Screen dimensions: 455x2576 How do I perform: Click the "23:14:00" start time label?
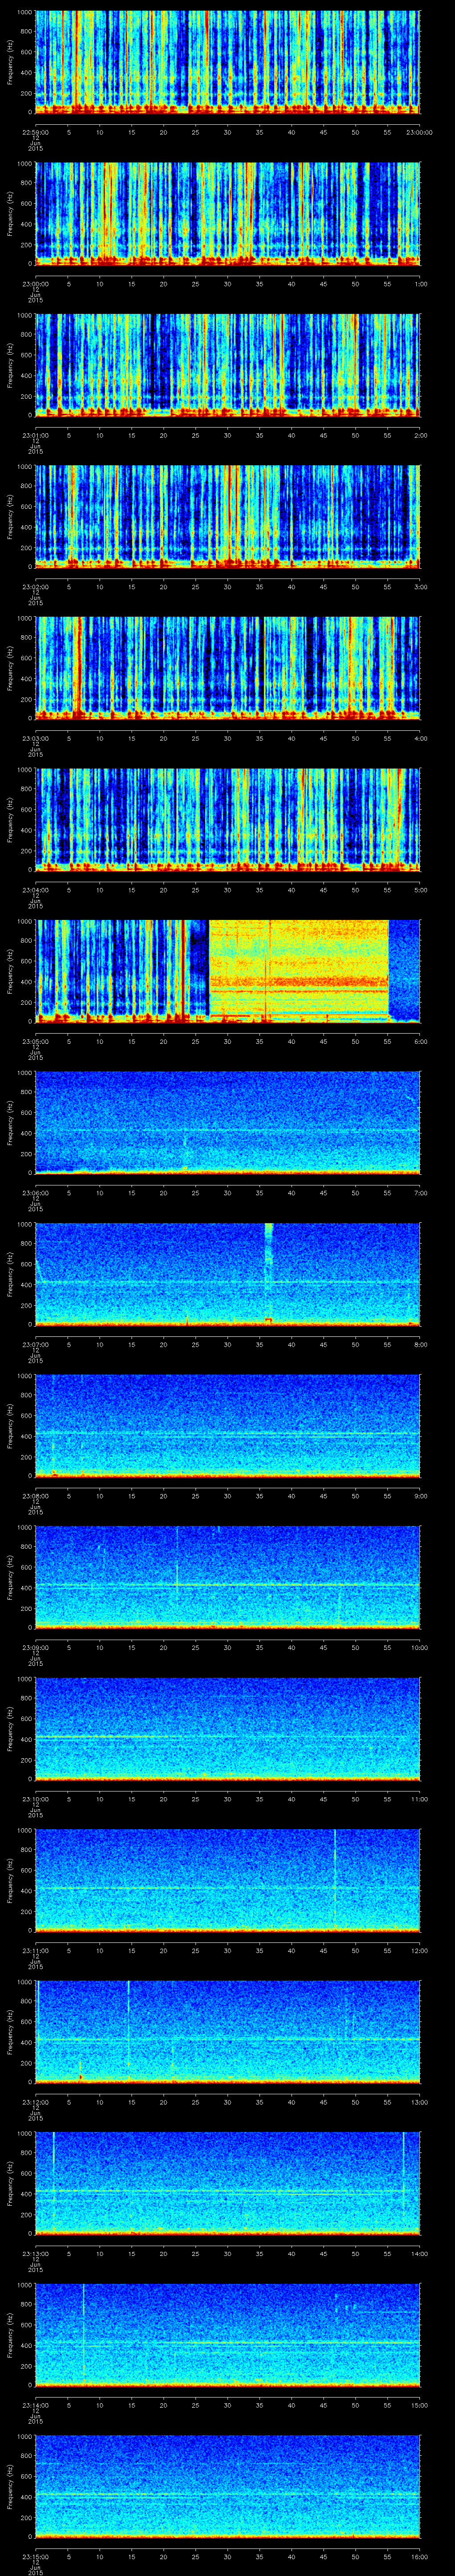[35, 2404]
